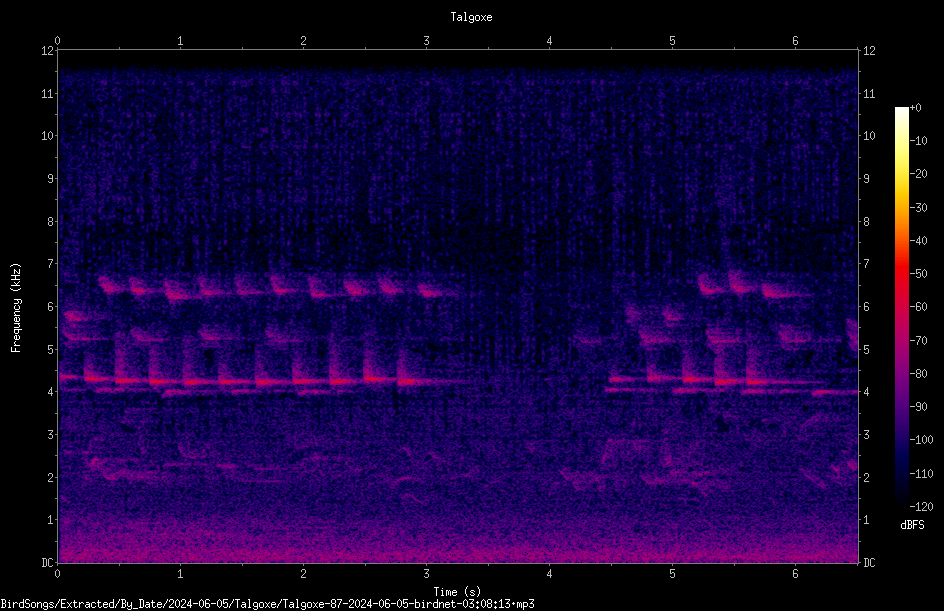Click the first bright call note near 4.3 kHz
The image size is (944, 611).
click(68, 377)
